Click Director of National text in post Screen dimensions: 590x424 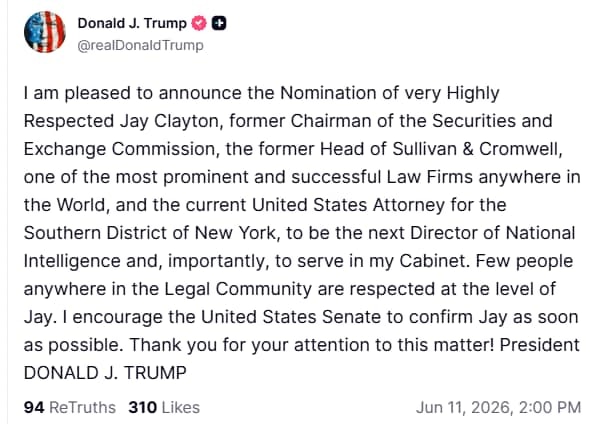pos(493,233)
